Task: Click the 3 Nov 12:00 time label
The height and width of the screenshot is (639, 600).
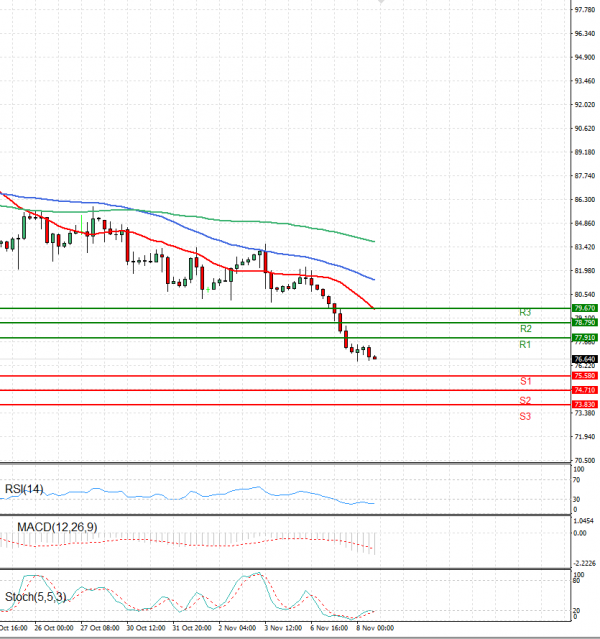Action: click(283, 628)
